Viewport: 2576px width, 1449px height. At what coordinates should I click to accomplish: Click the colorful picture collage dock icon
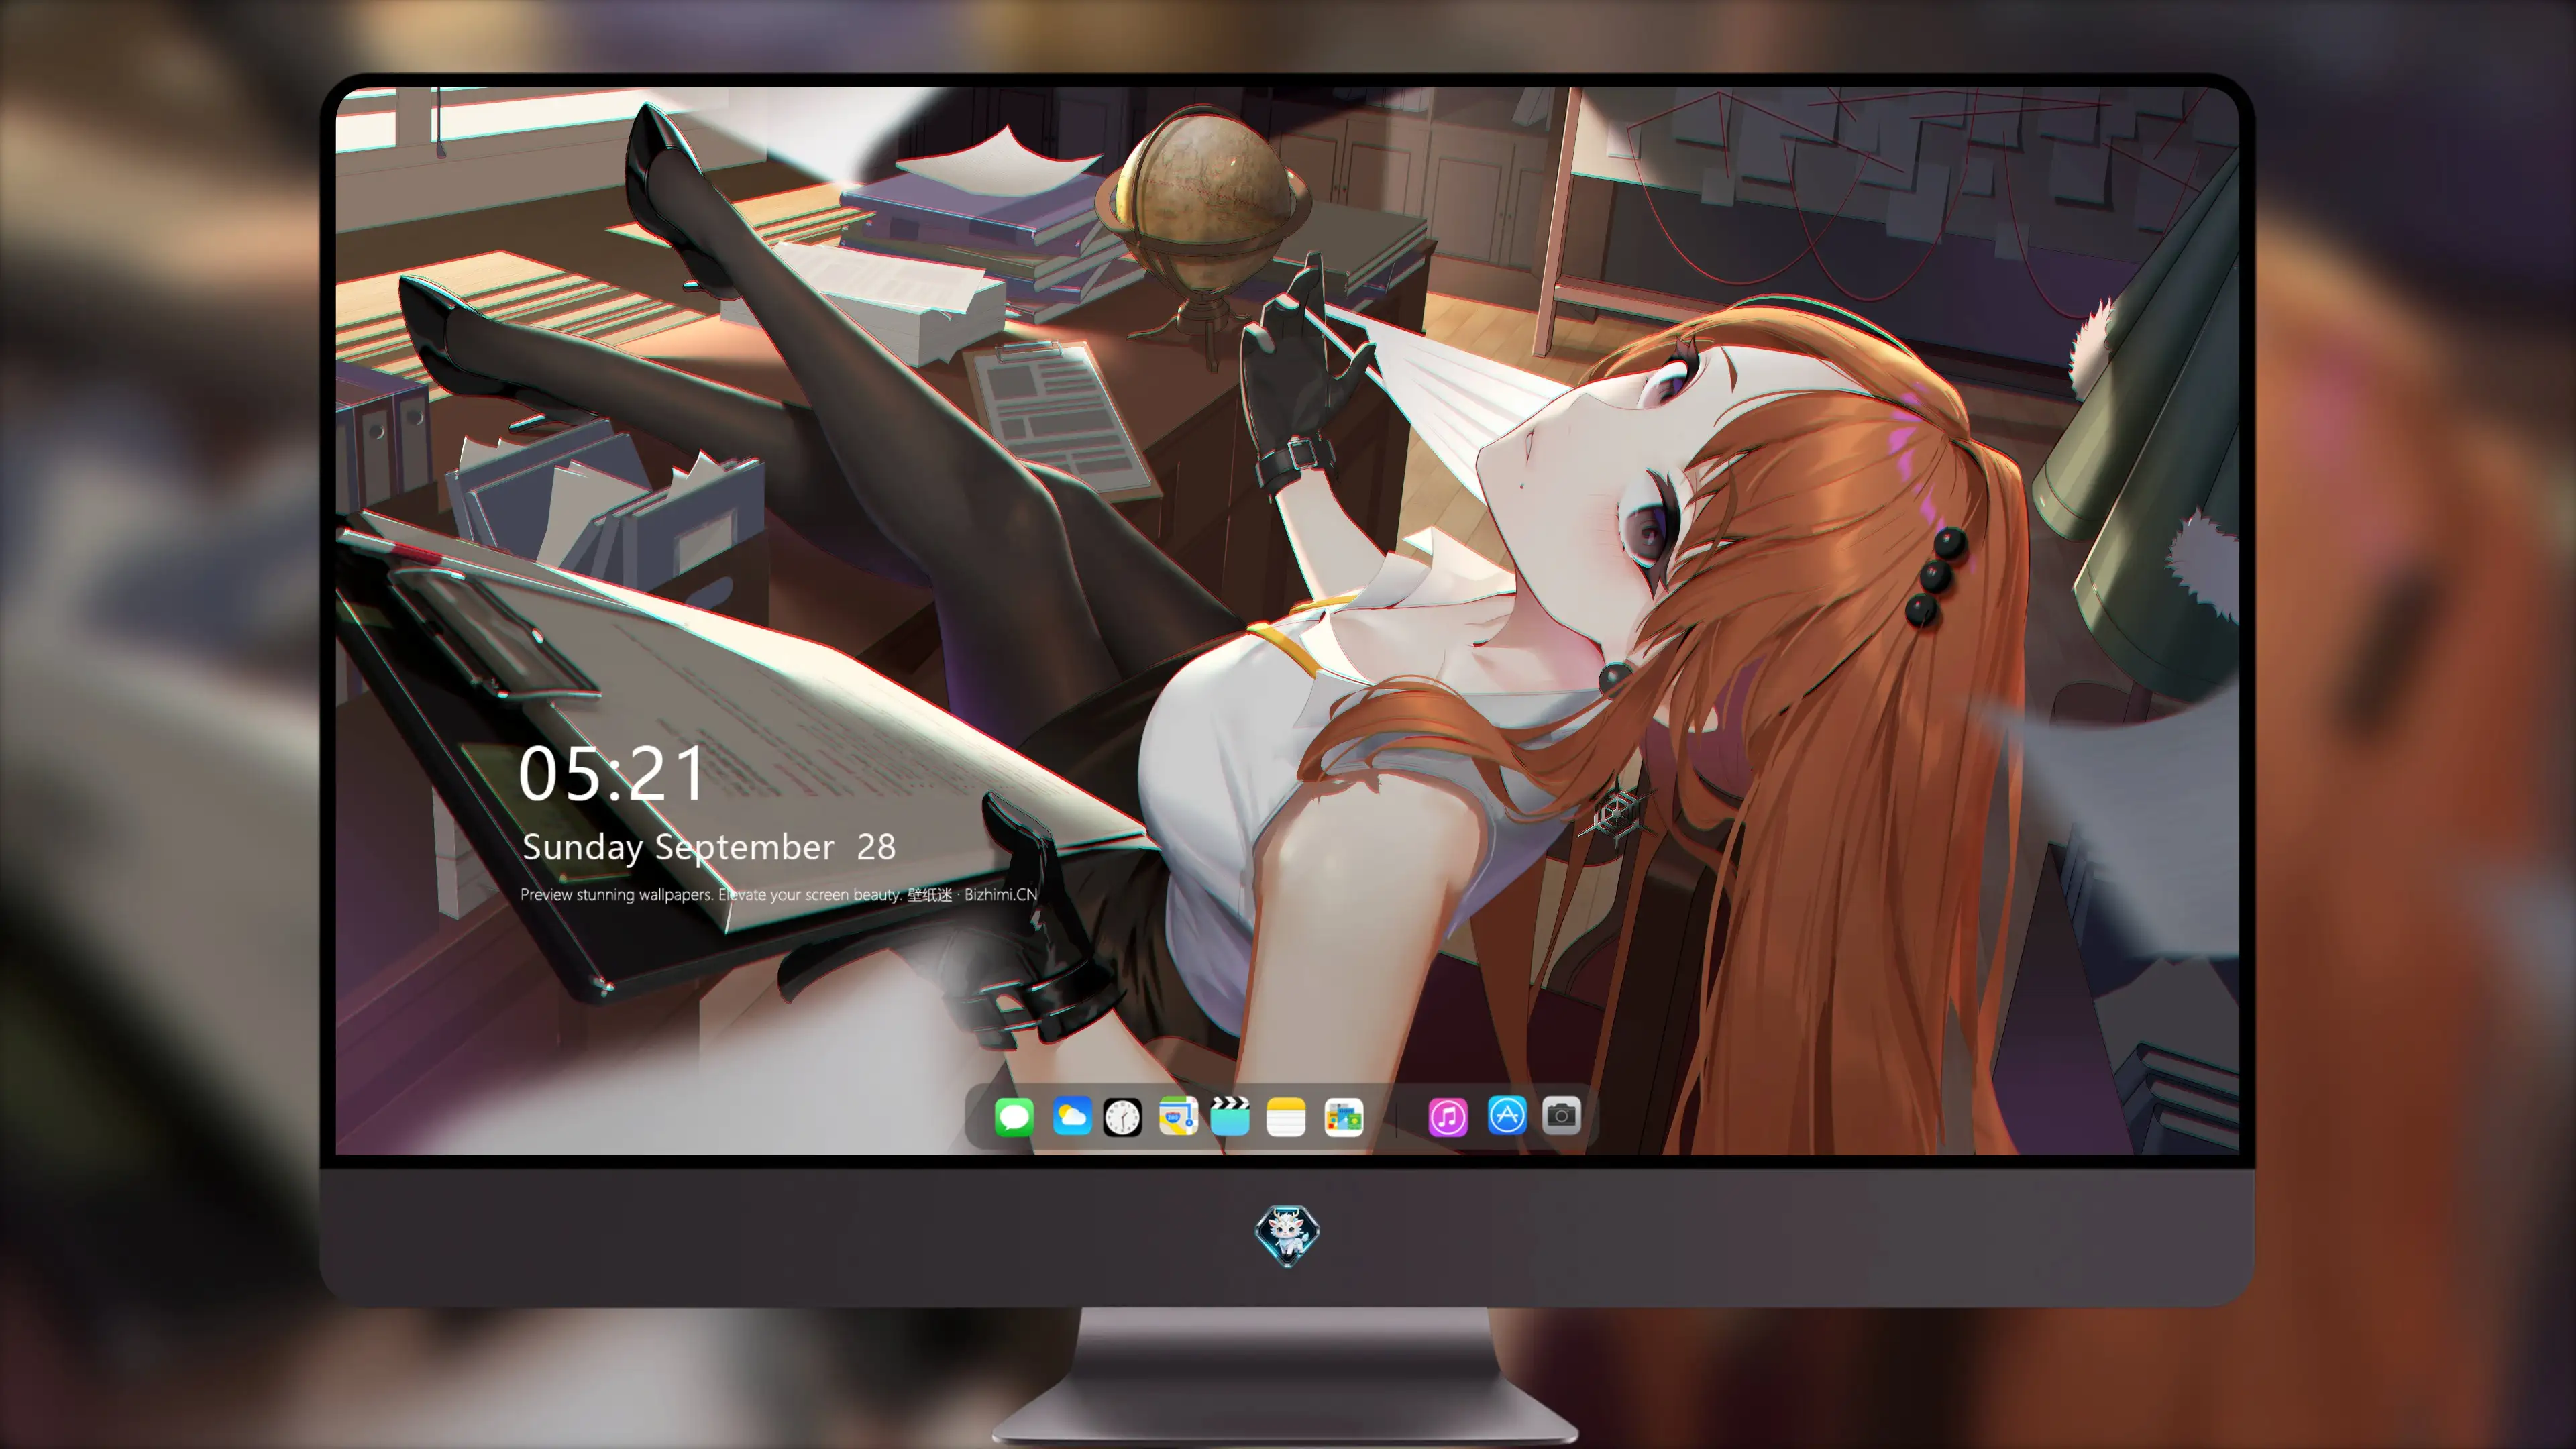tap(1344, 1116)
